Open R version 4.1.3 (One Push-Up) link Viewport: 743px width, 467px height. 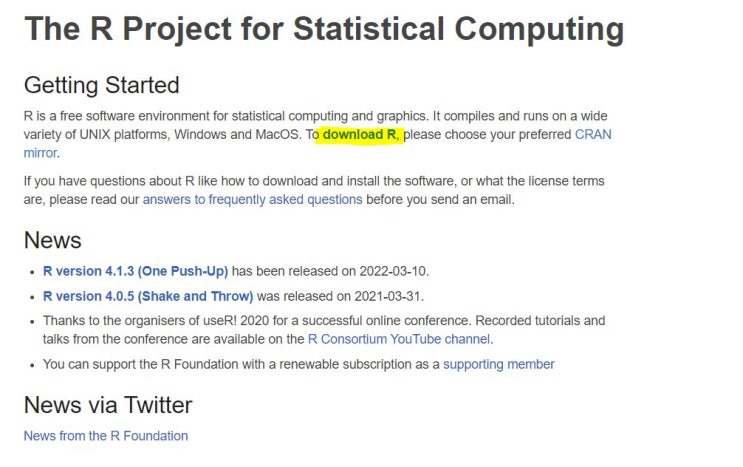click(136, 270)
